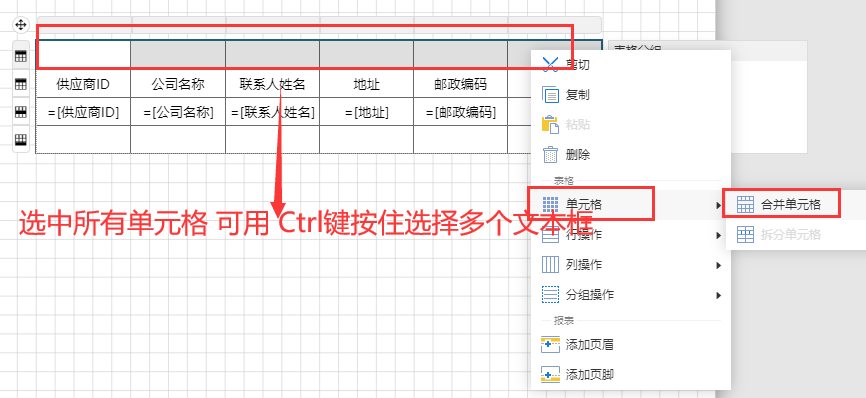
Task: Expand the 列操作 submenu arrow
Action: [719, 265]
